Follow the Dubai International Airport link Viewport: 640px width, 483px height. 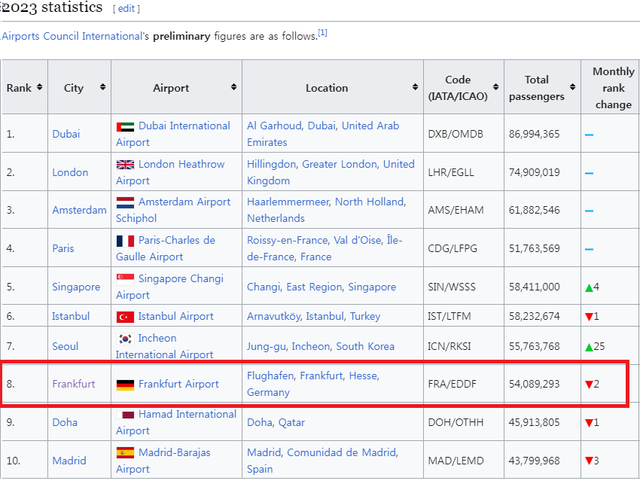tap(184, 126)
